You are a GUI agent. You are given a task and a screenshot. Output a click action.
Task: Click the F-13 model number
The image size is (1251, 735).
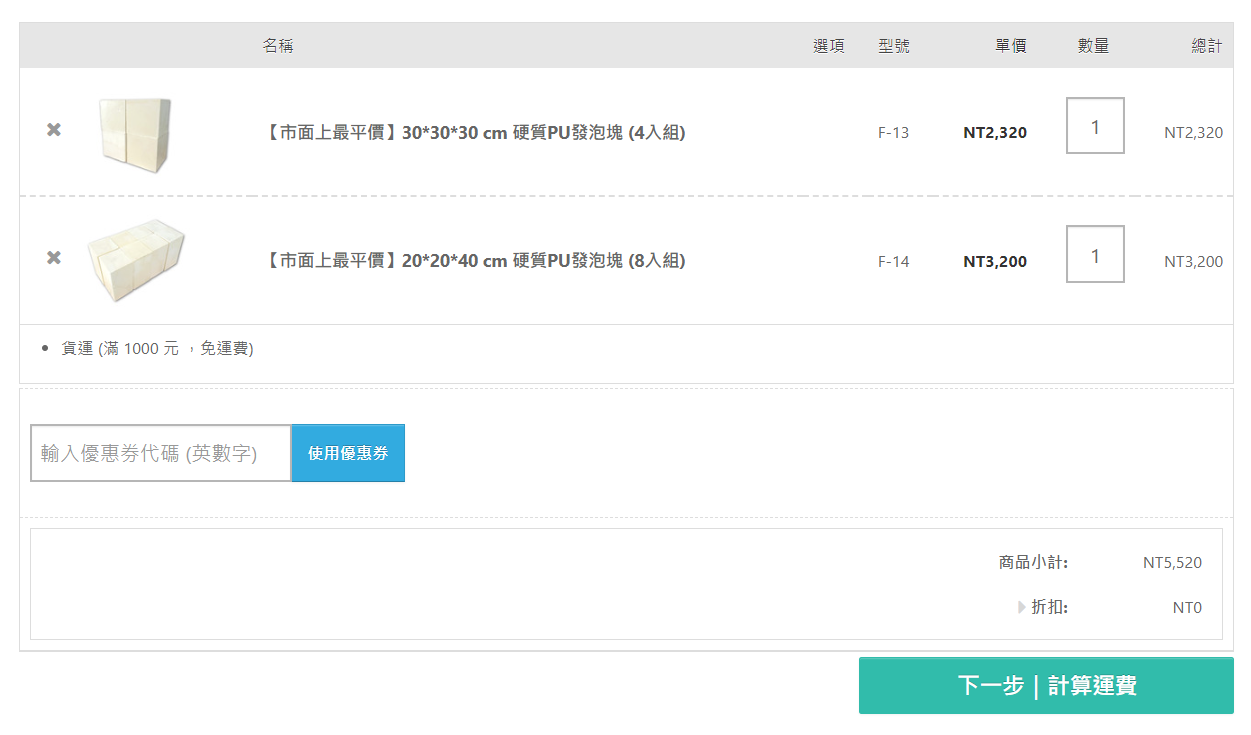click(893, 133)
